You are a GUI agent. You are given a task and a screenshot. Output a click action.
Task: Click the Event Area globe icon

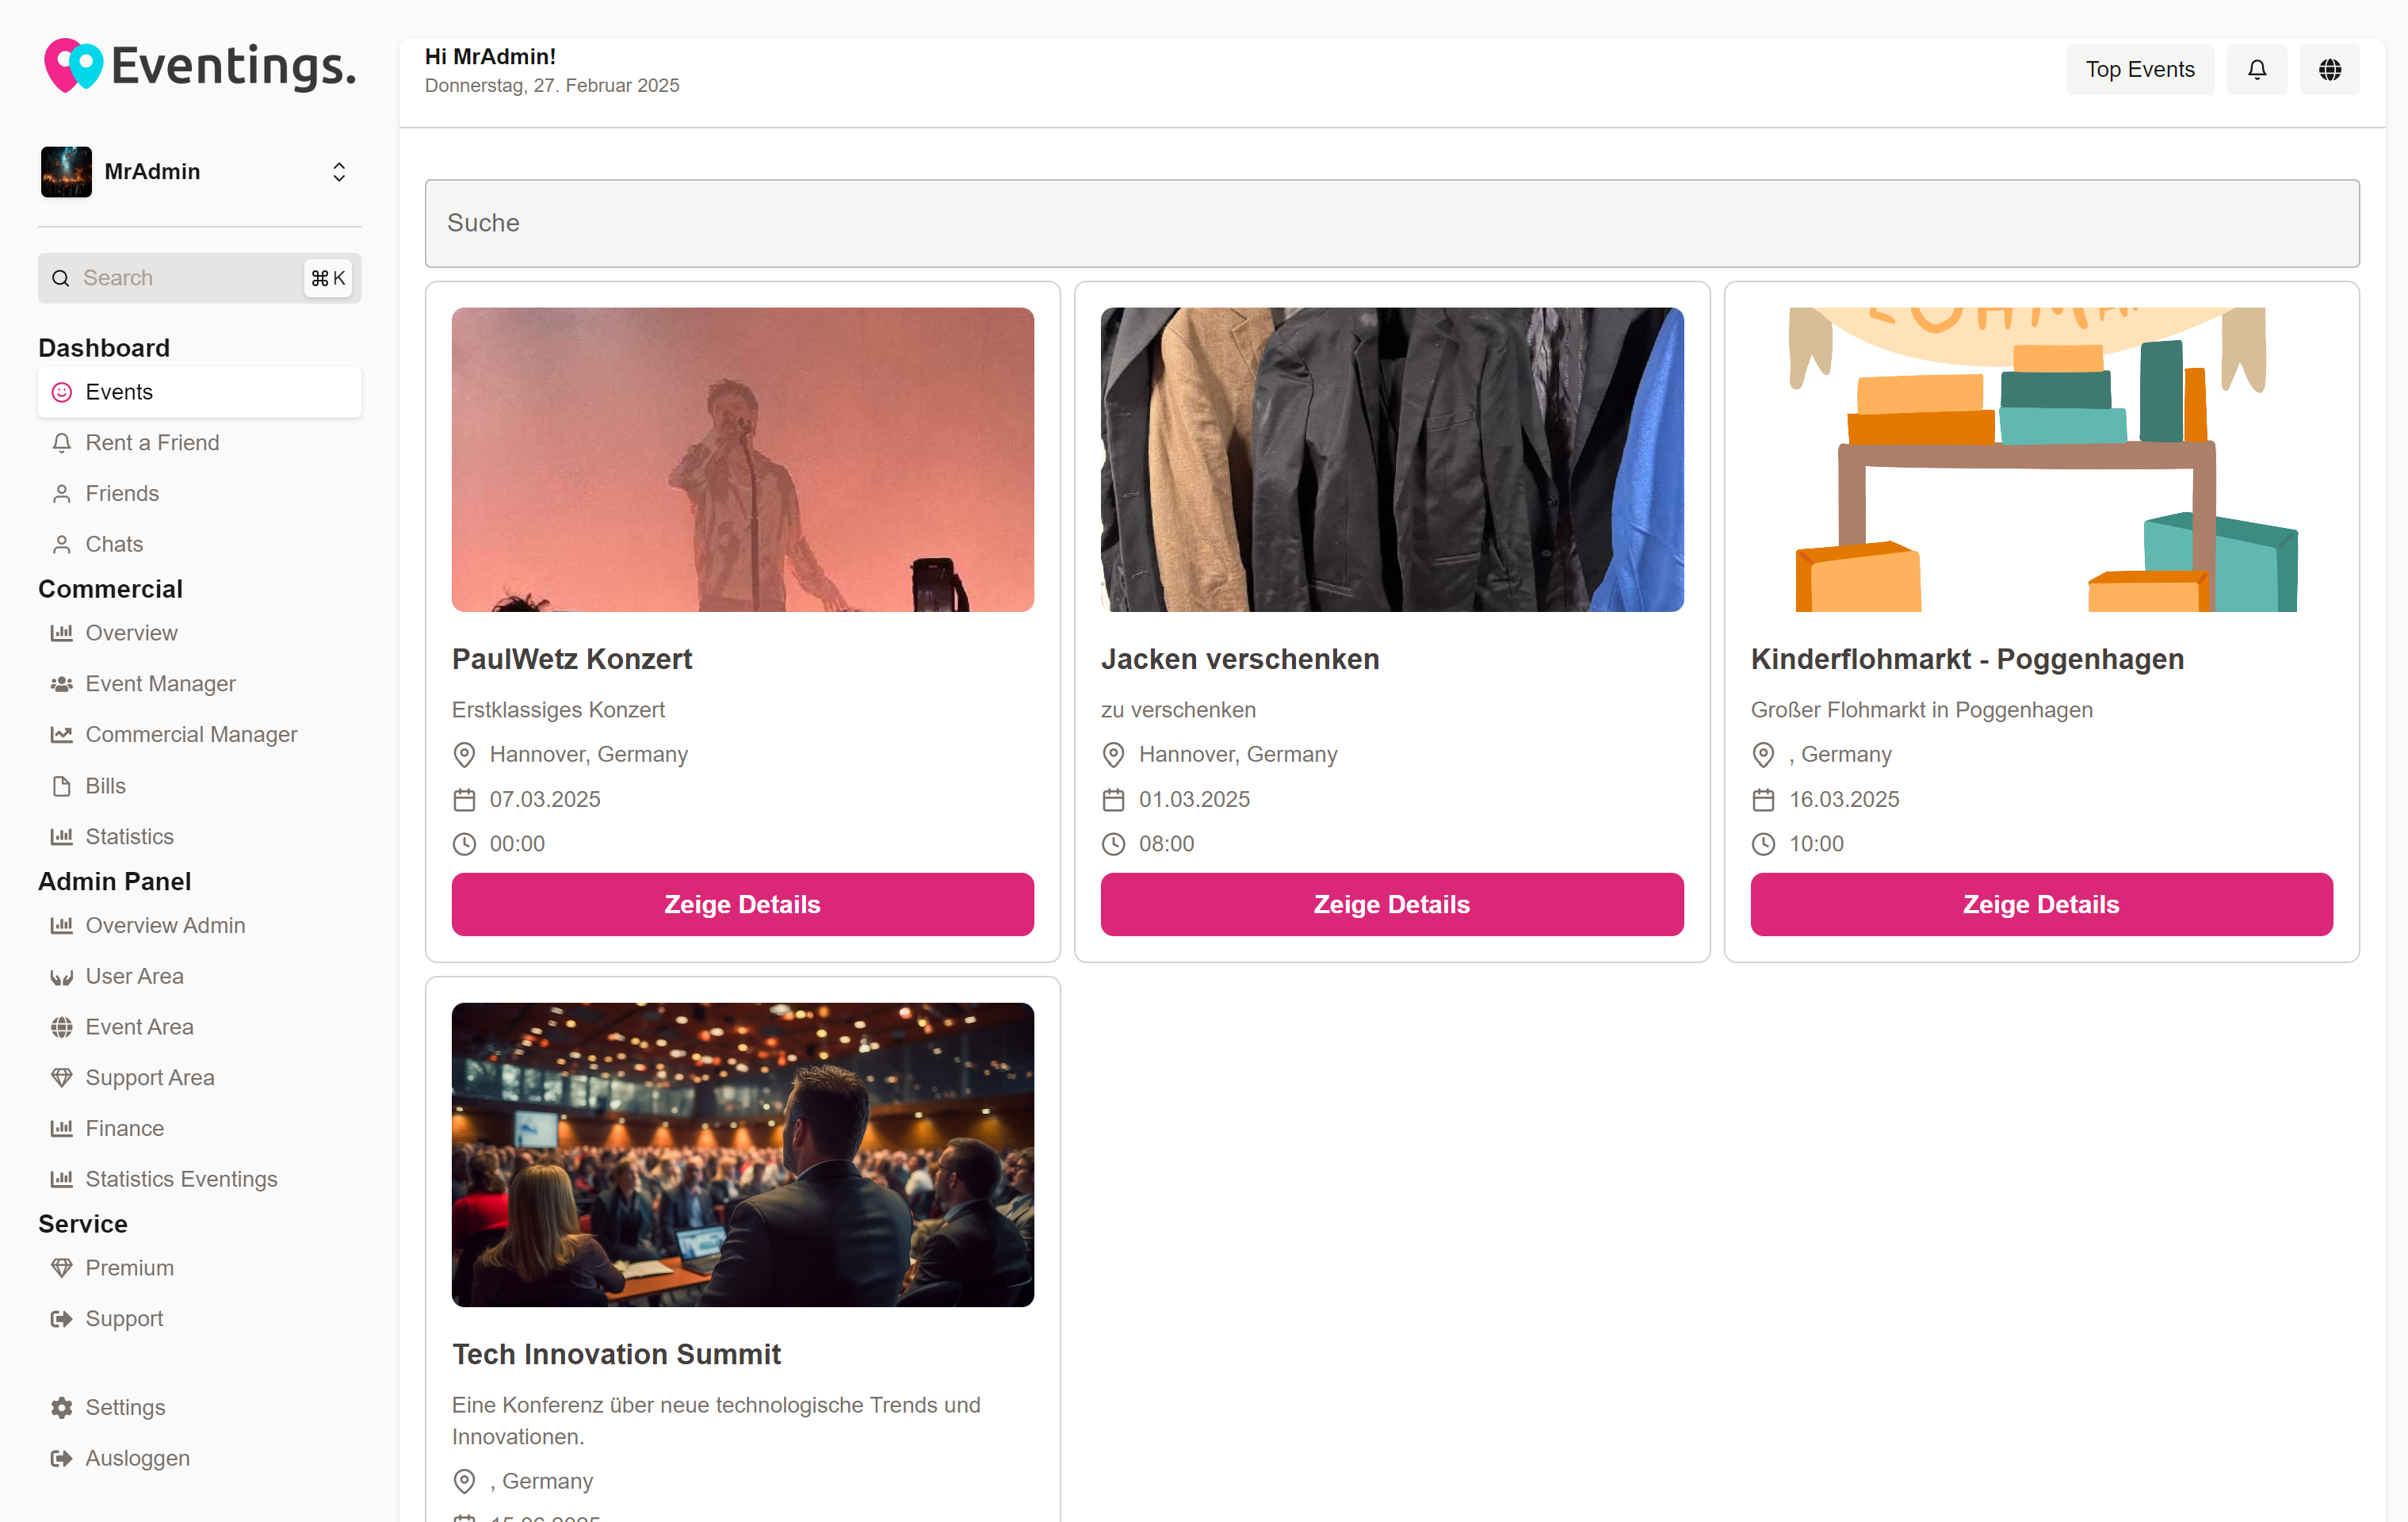[62, 1027]
